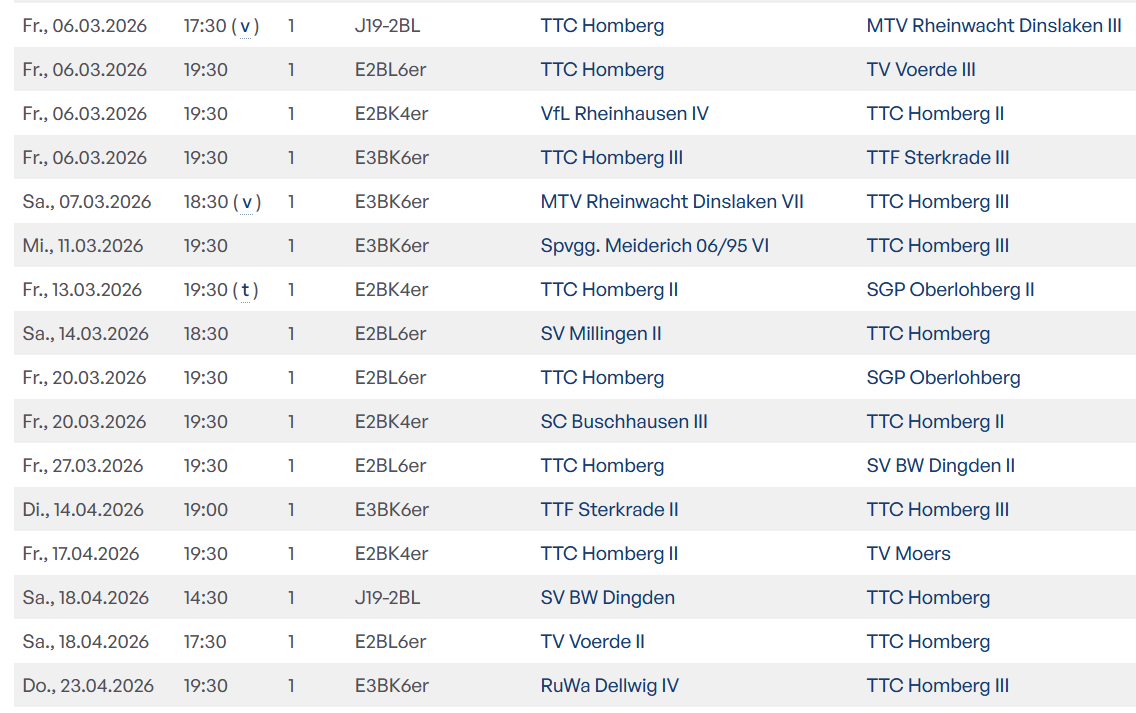Open TTF Sterkrade II team link
This screenshot has width=1136, height=713.
[x=609, y=510]
